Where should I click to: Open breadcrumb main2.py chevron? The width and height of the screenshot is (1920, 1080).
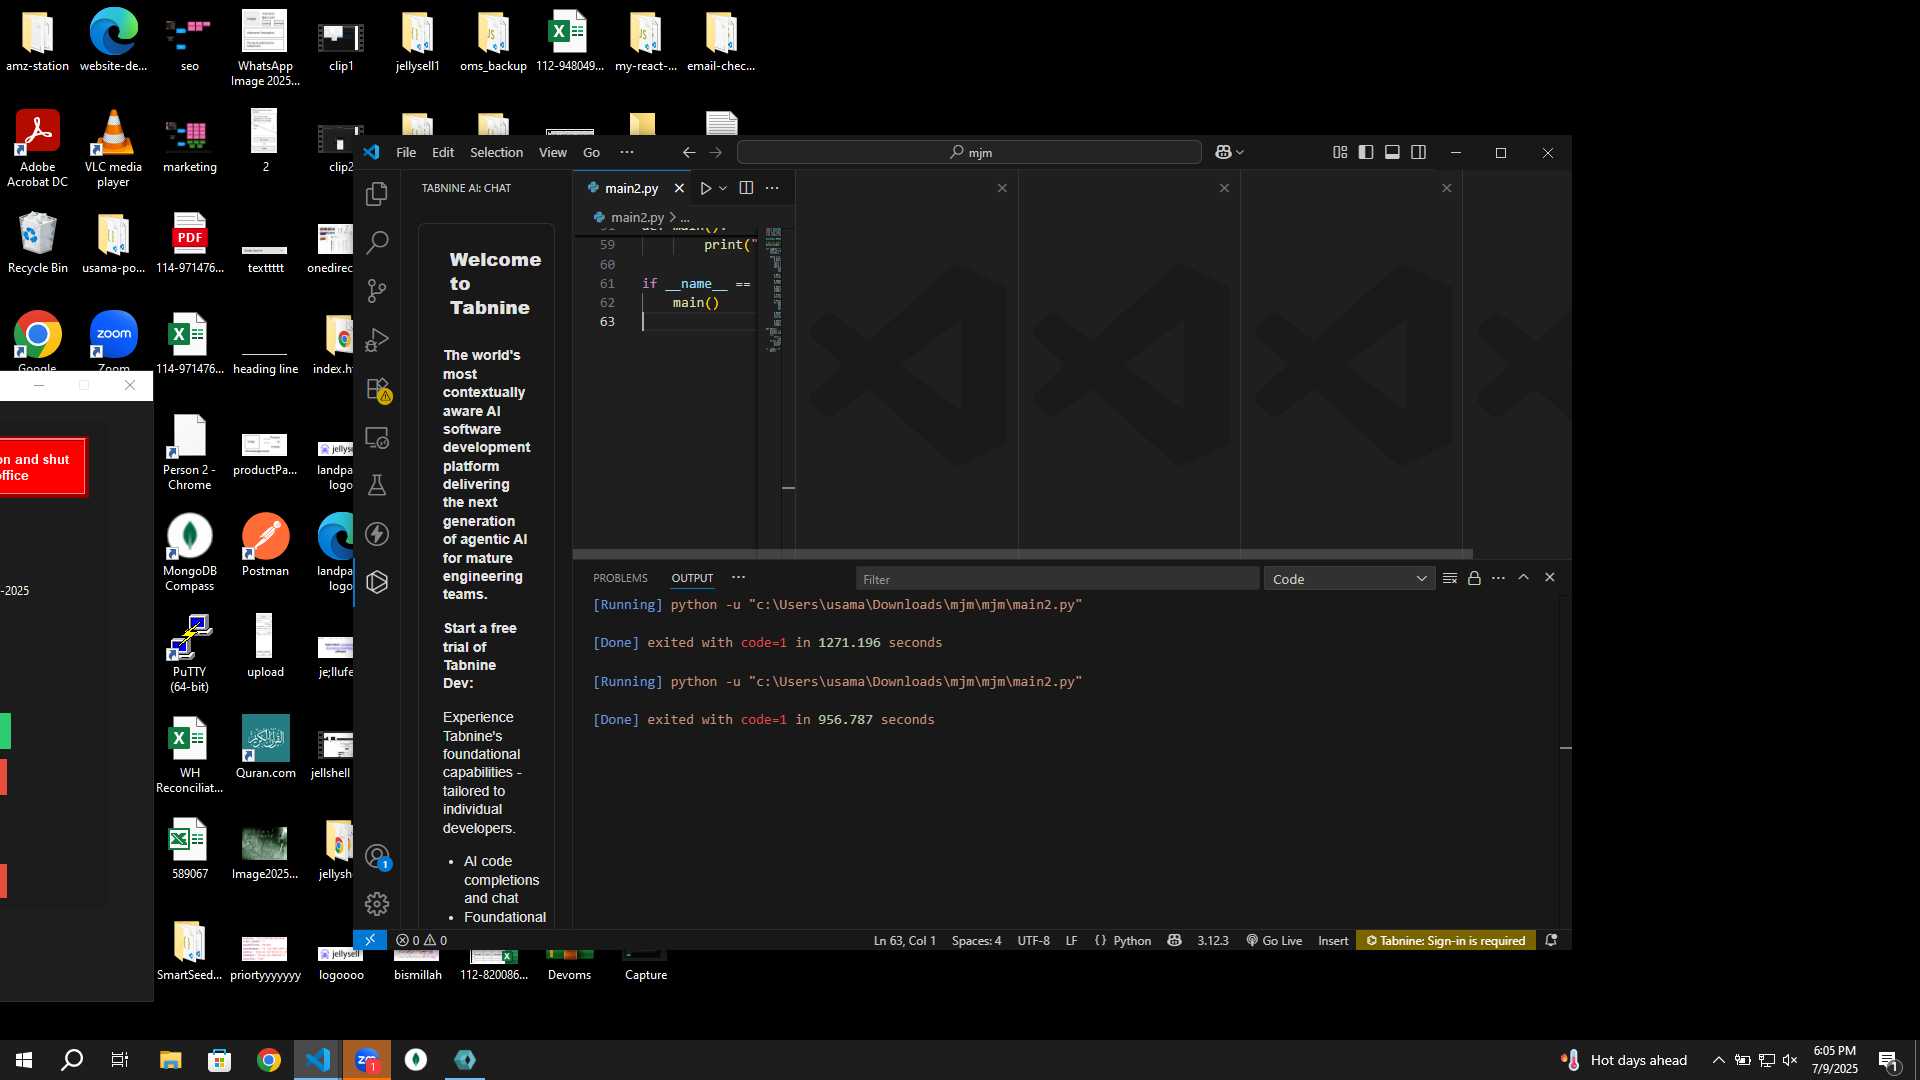(673, 217)
